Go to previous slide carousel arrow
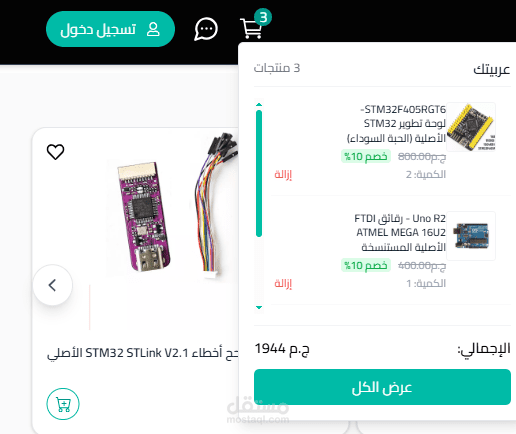Image resolution: width=516 pixels, height=434 pixels. tap(53, 285)
